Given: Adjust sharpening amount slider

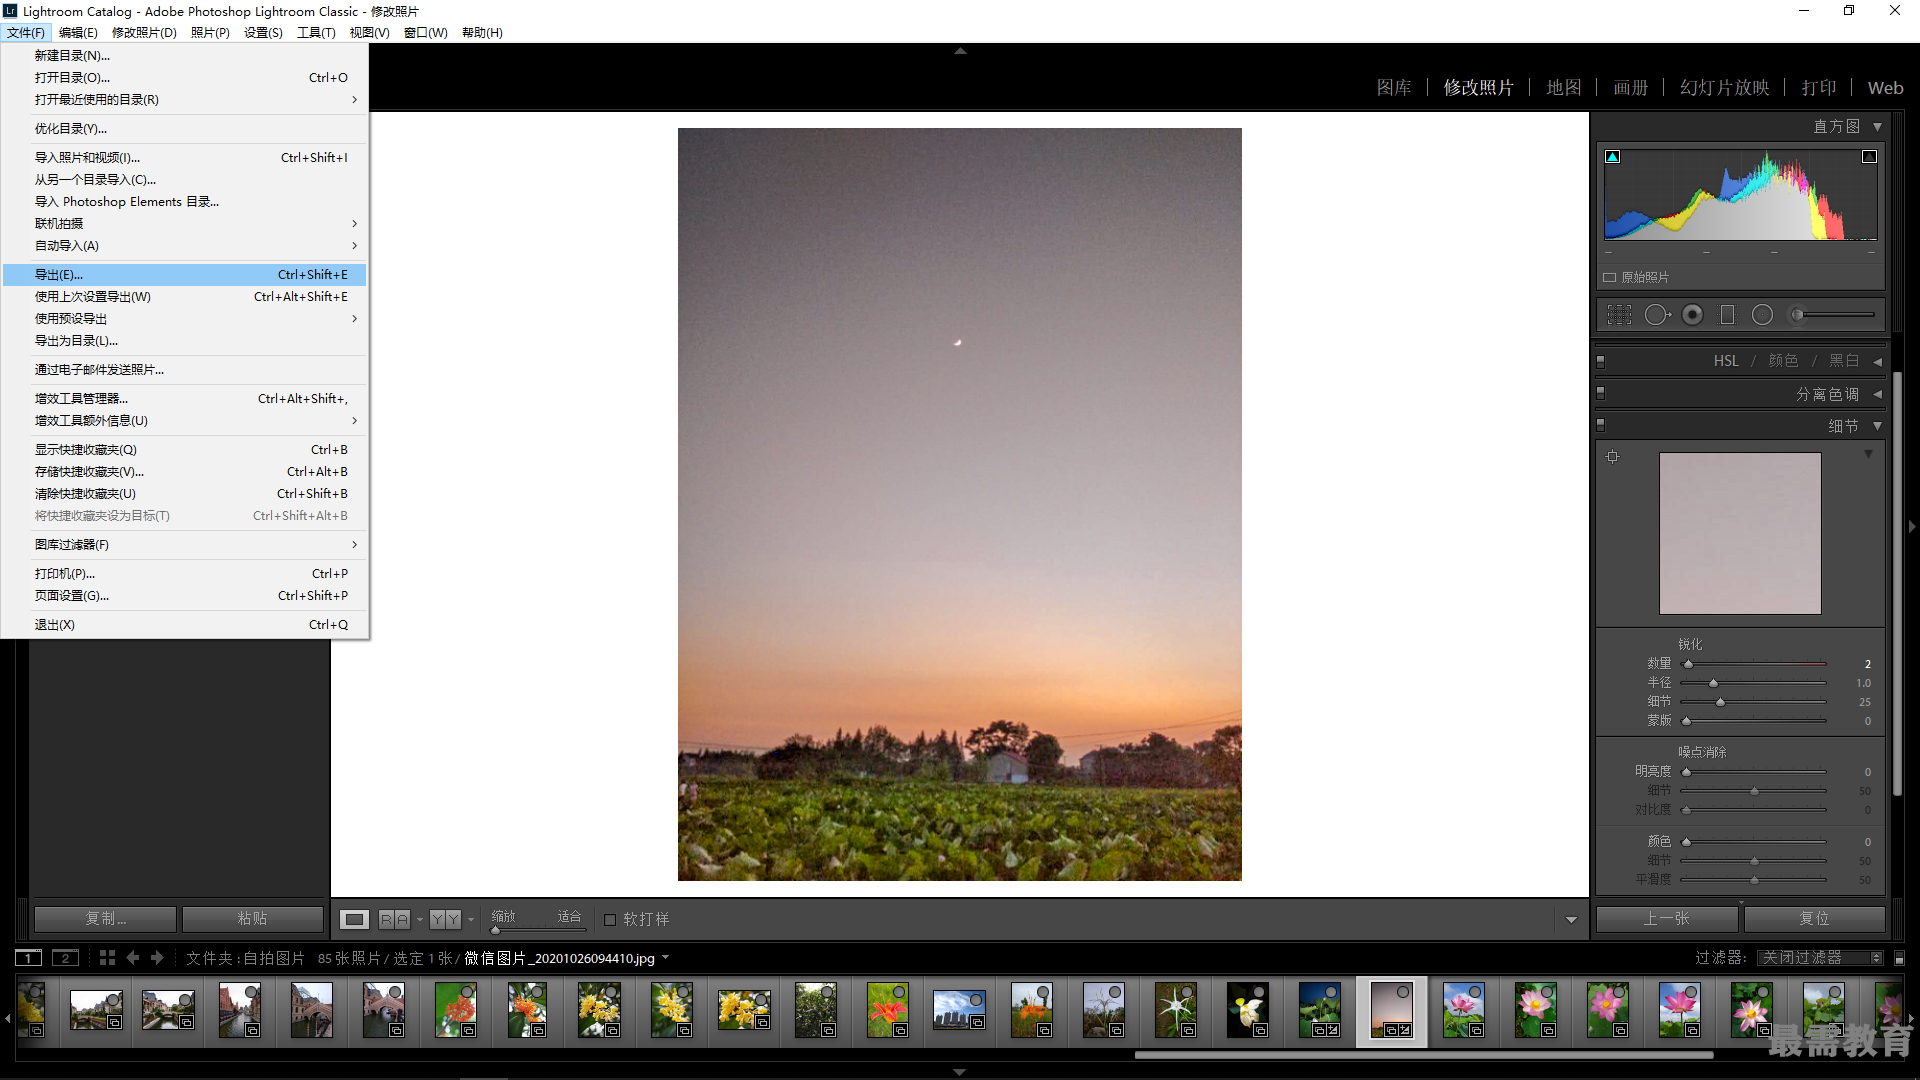Looking at the screenshot, I should (1754, 664).
